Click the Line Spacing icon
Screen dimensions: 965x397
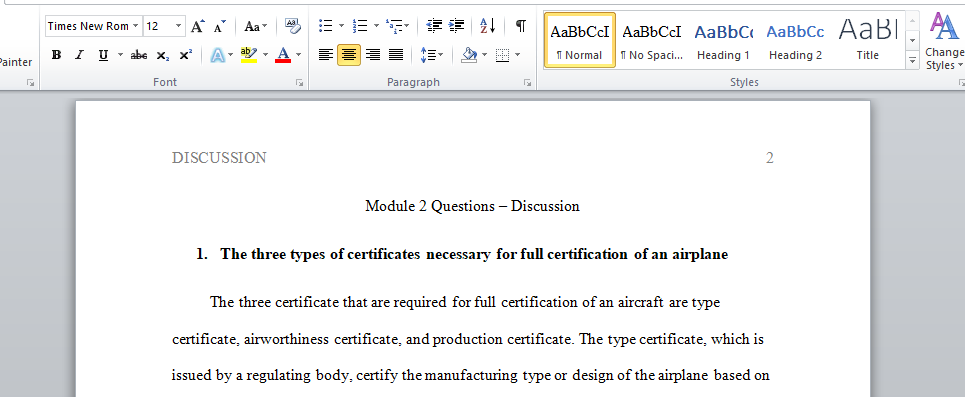(x=428, y=55)
